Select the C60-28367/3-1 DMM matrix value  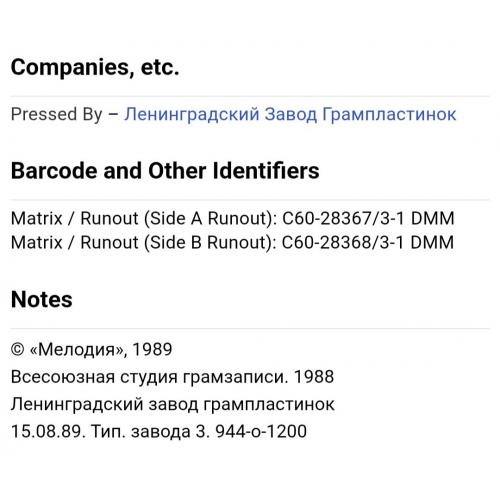[368, 219]
